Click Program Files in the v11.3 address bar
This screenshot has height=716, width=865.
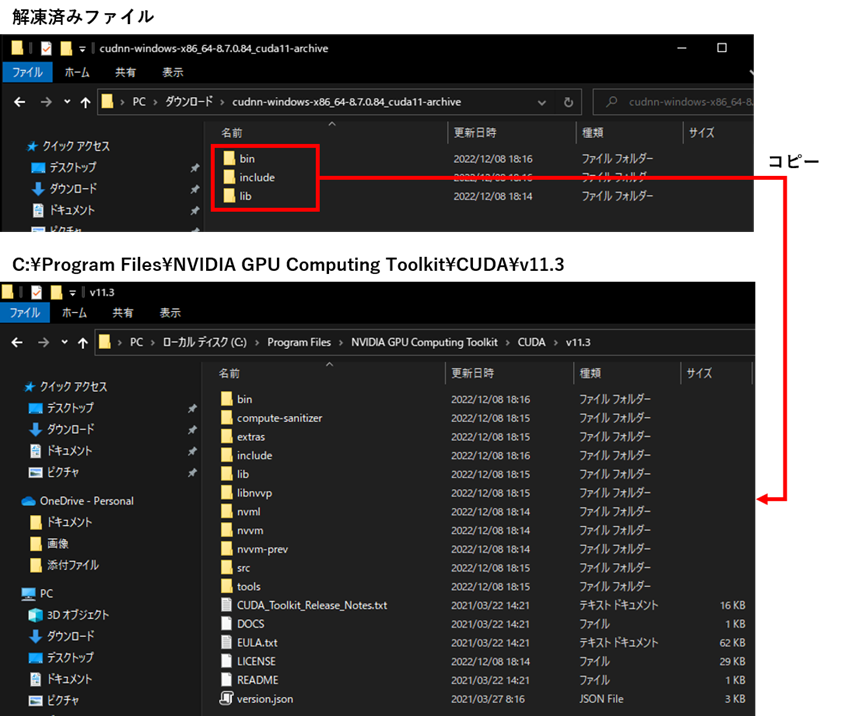tap(299, 343)
